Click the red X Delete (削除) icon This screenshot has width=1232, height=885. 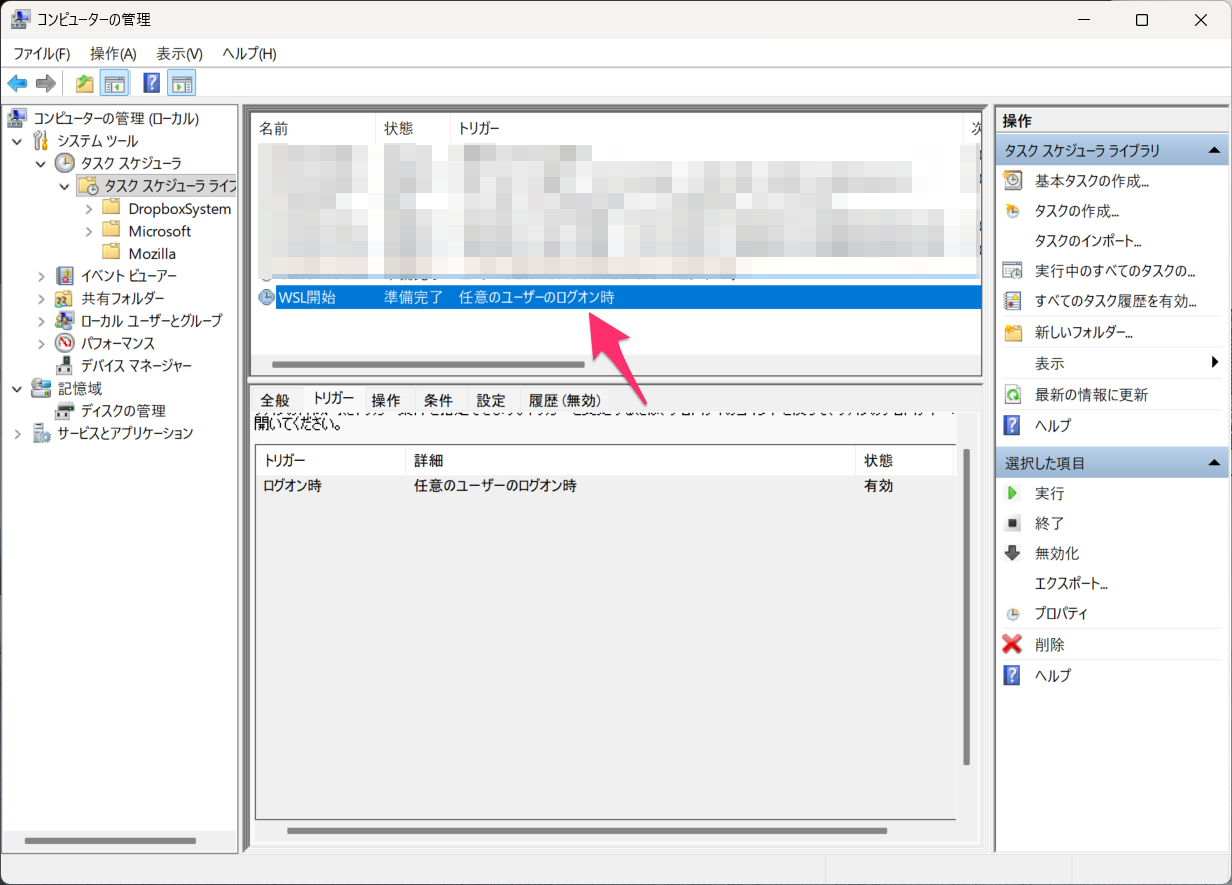[x=1012, y=645]
